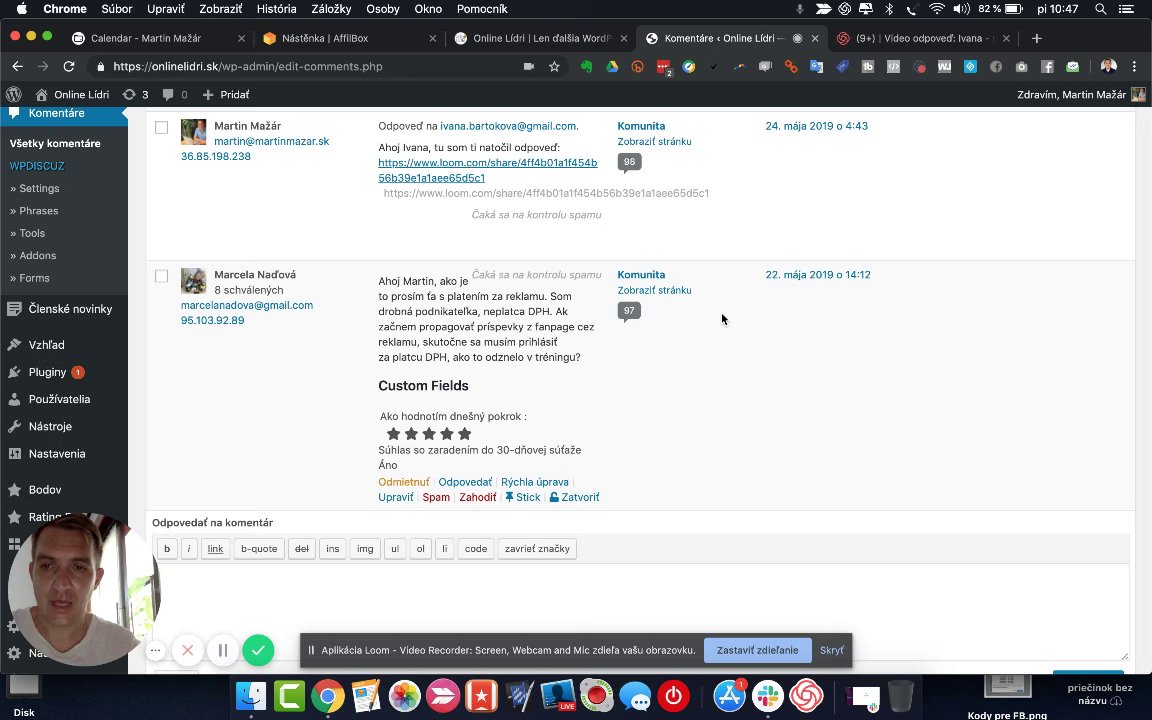Click the Bluetooth icon in menu bar
Screen dimensions: 1152x720
888,9
